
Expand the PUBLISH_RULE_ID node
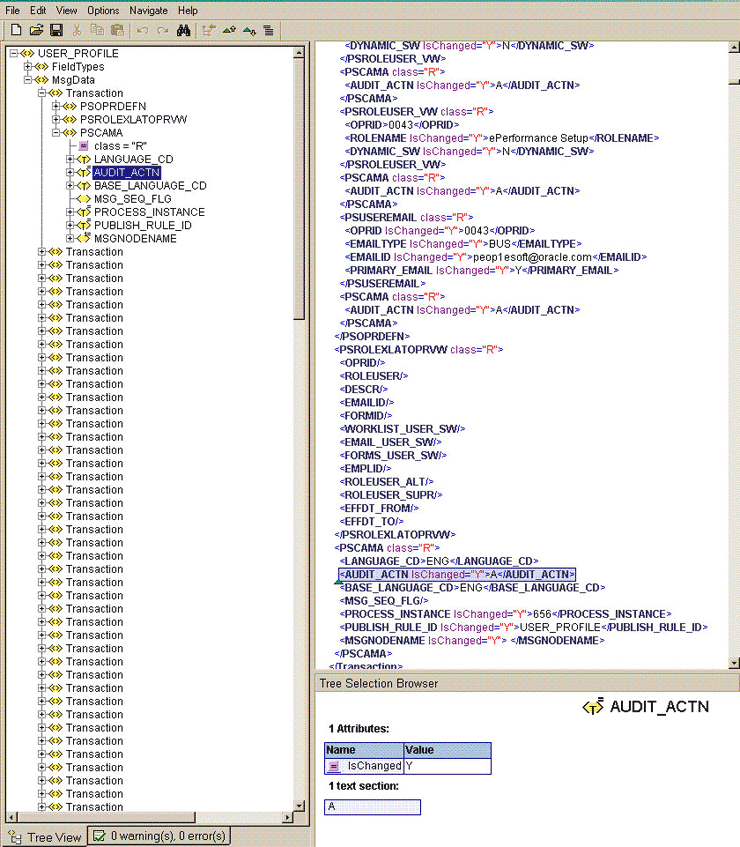[70, 225]
